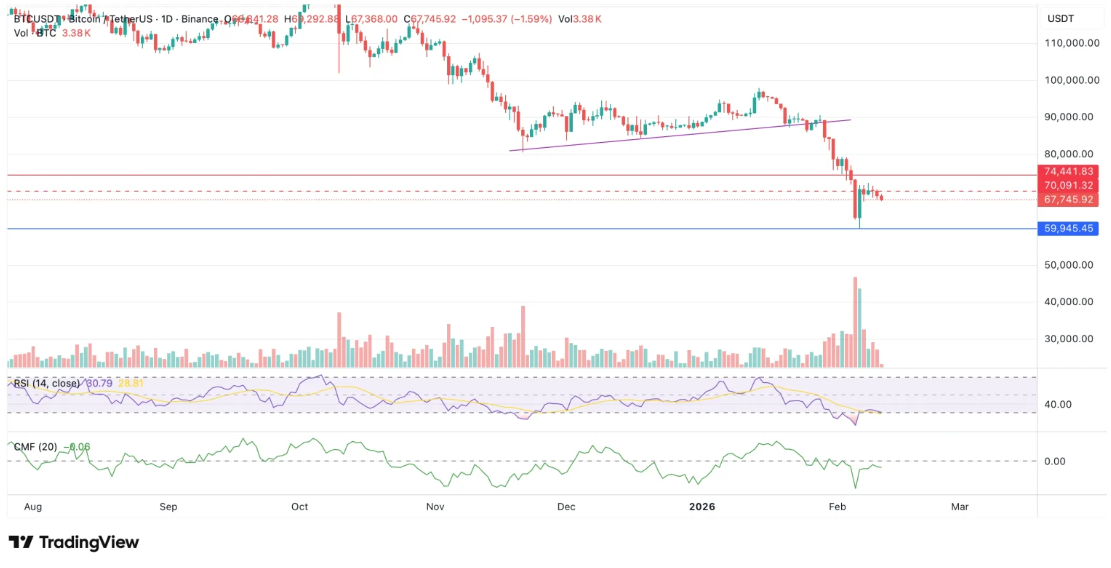The width and height of the screenshot is (1111, 568).
Task: Click the tallest red volume bar in February
Action: [x=855, y=322]
